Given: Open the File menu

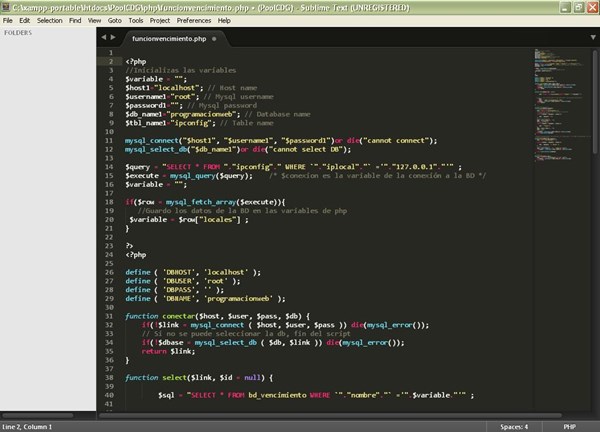Looking at the screenshot, I should (x=9, y=20).
